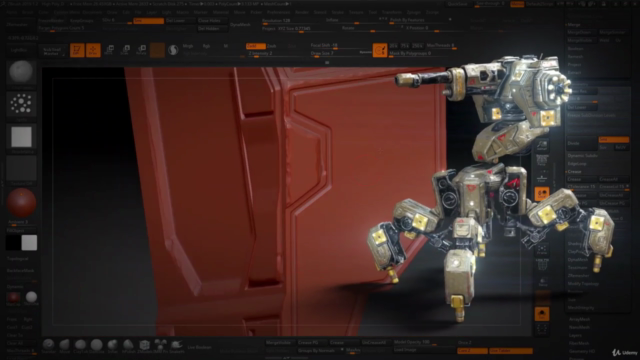
Task: Click the Frame icon on the right shelf
Action: [x=542, y=249]
